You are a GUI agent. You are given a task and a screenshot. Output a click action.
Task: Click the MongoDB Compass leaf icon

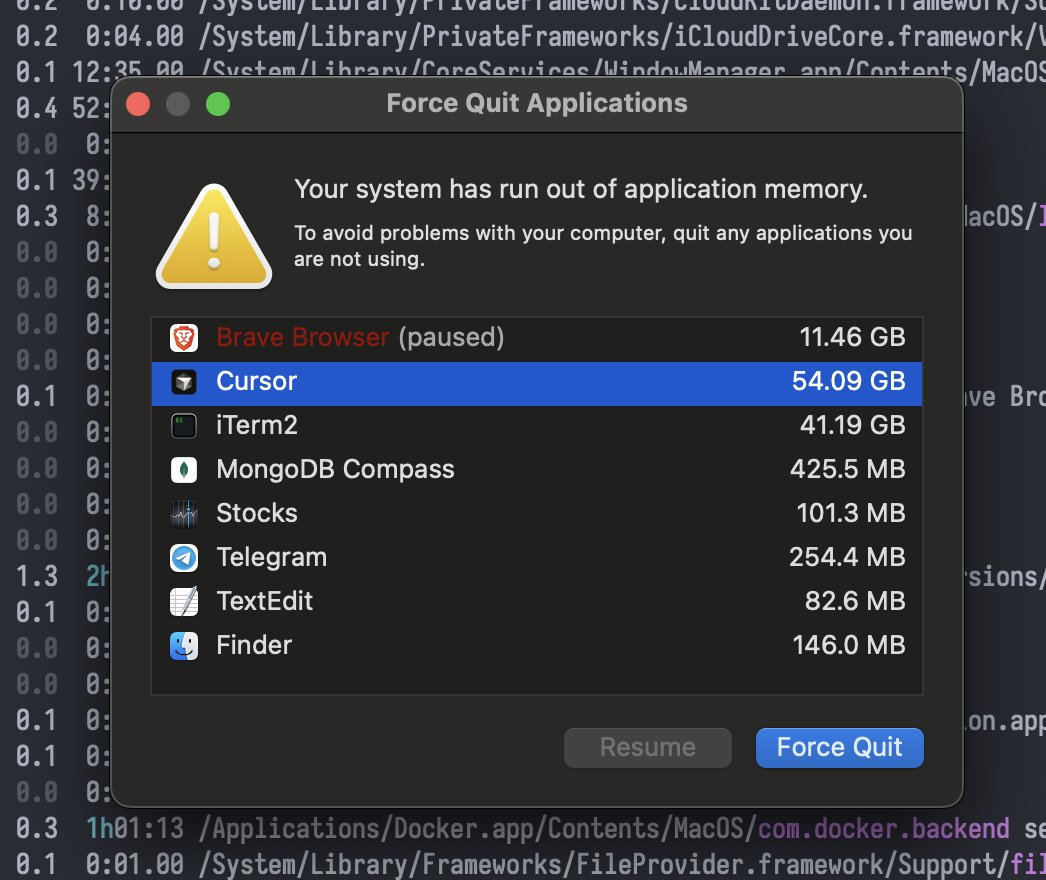tap(183, 470)
